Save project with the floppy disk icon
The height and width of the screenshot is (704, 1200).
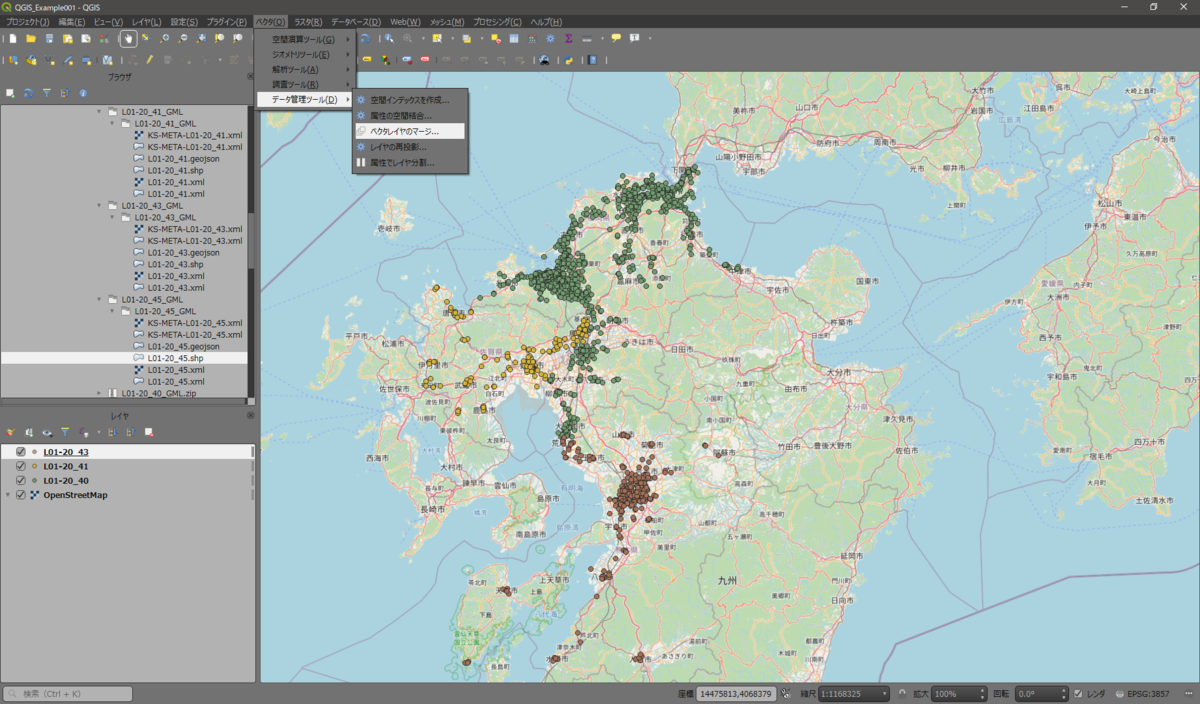point(49,38)
